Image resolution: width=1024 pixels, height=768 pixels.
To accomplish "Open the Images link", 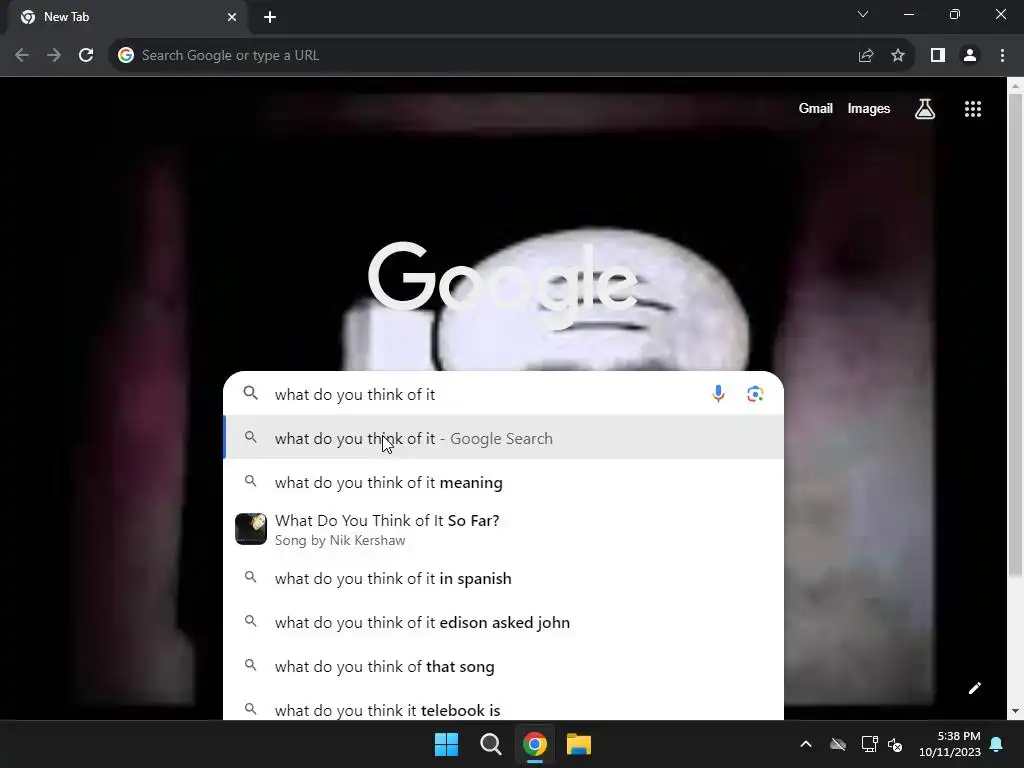I will click(x=869, y=109).
